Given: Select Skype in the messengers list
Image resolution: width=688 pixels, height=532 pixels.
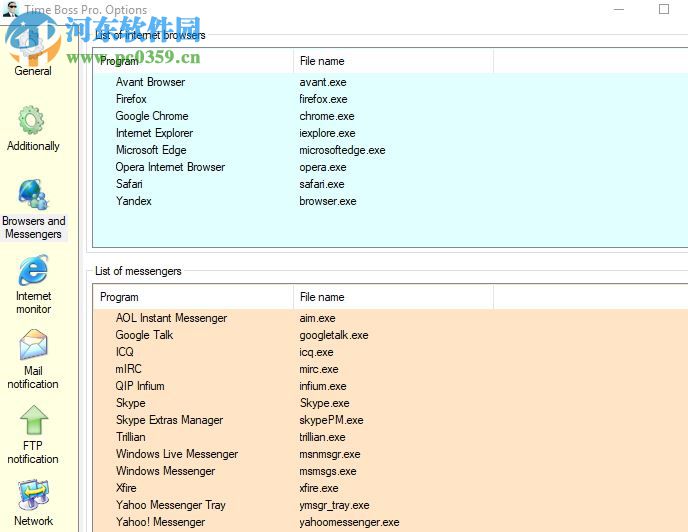Looking at the screenshot, I should pos(131,403).
